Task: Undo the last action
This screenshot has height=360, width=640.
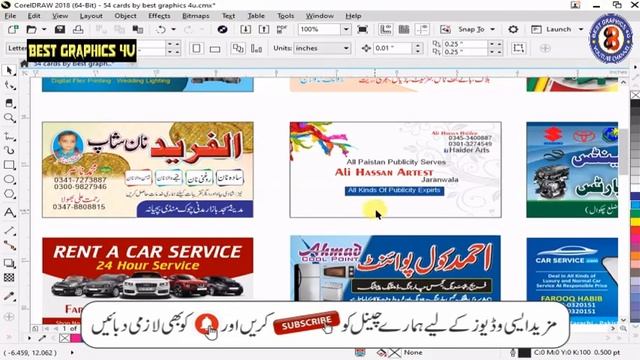Action: pyautogui.click(x=161, y=29)
